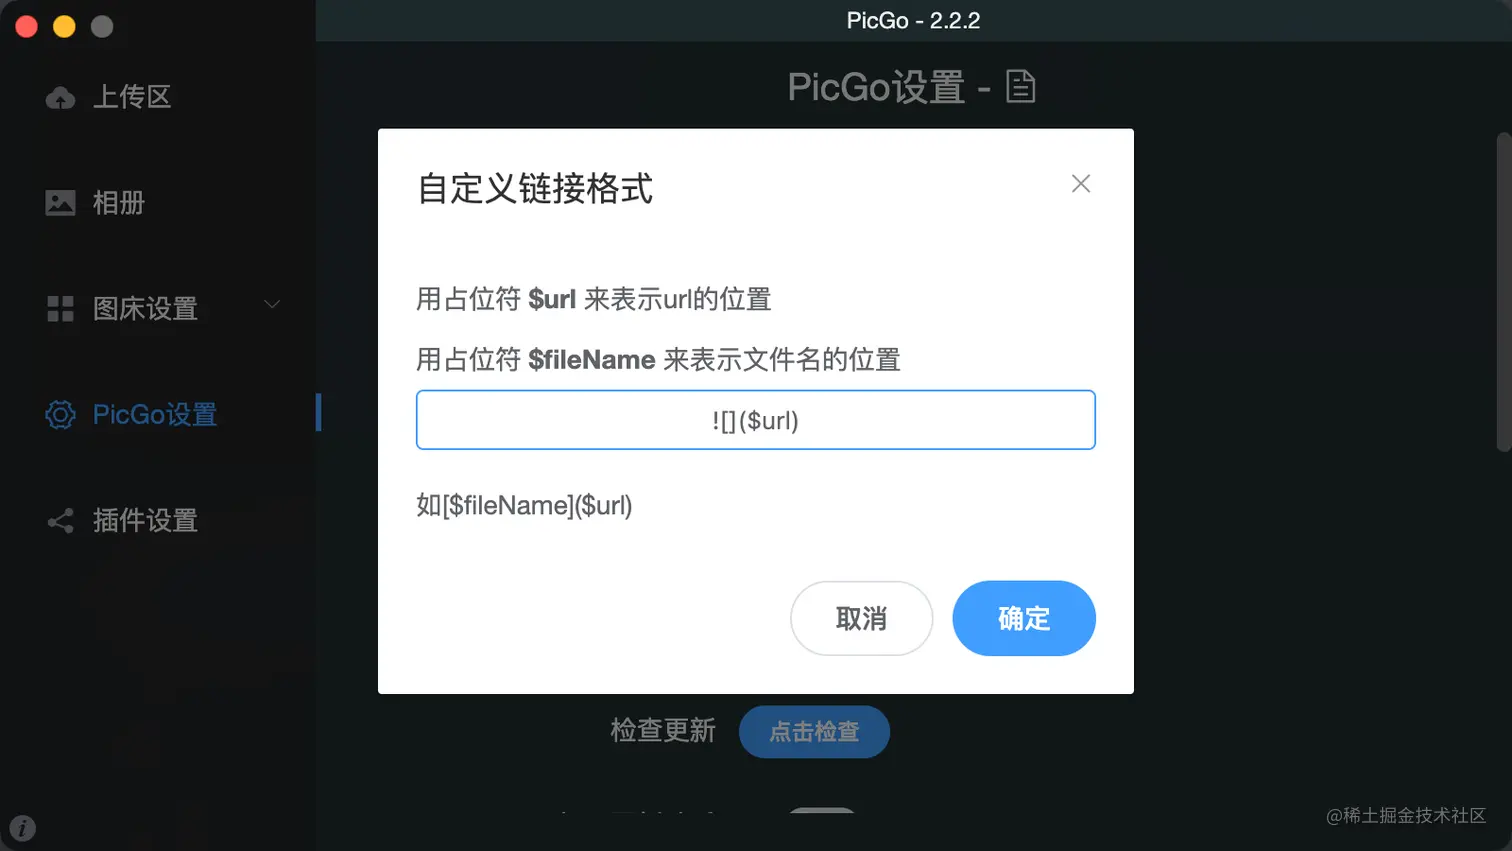
Task: Click the 点击检查 update button
Action: [814, 732]
